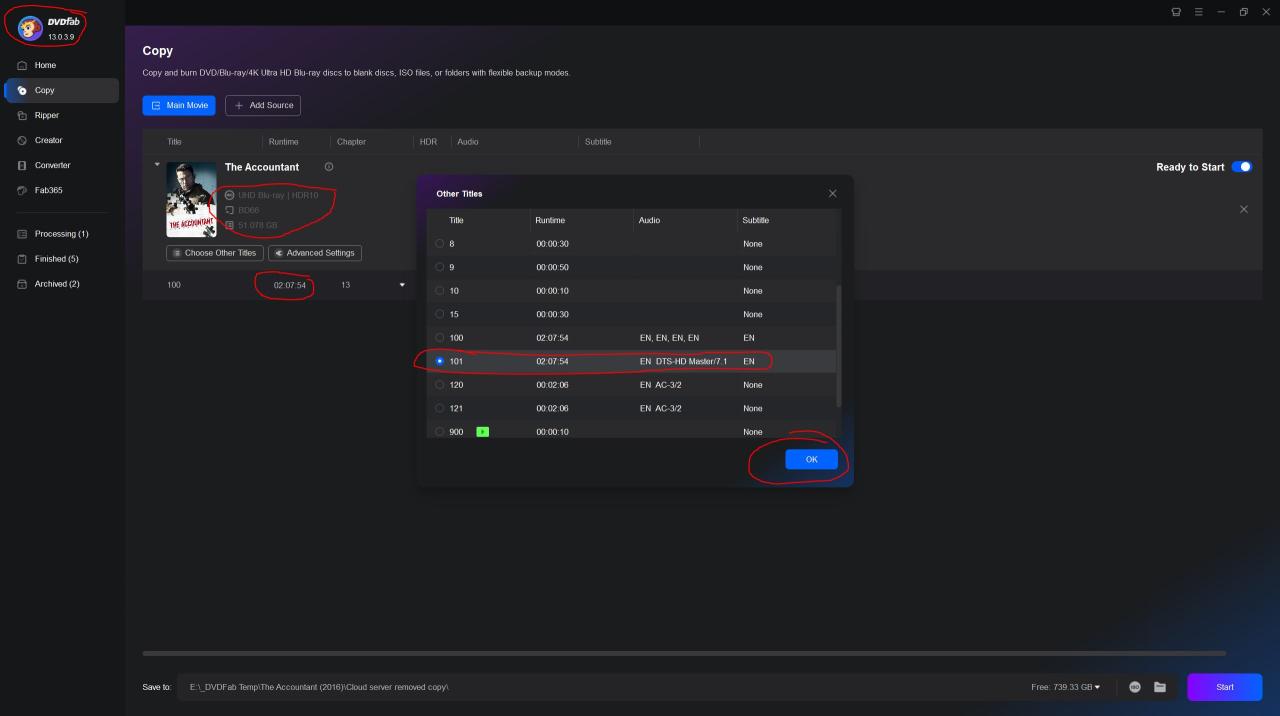Click the HDR column header in main list
The height and width of the screenshot is (716, 1280).
point(428,142)
